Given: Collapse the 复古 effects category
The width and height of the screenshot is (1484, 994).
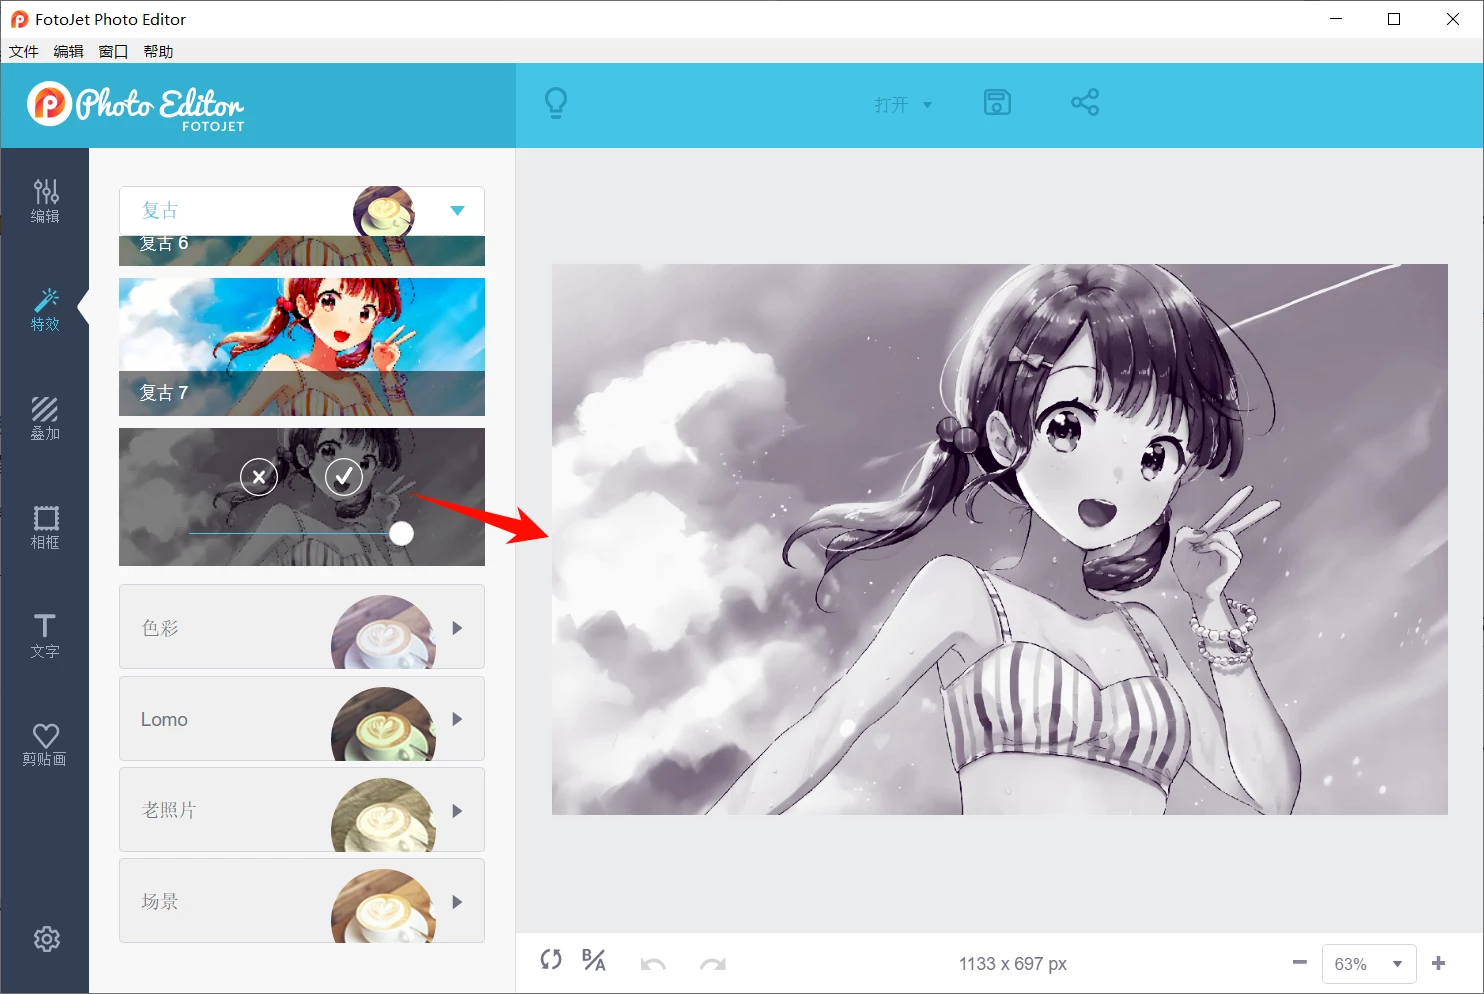Looking at the screenshot, I should coord(302,211).
